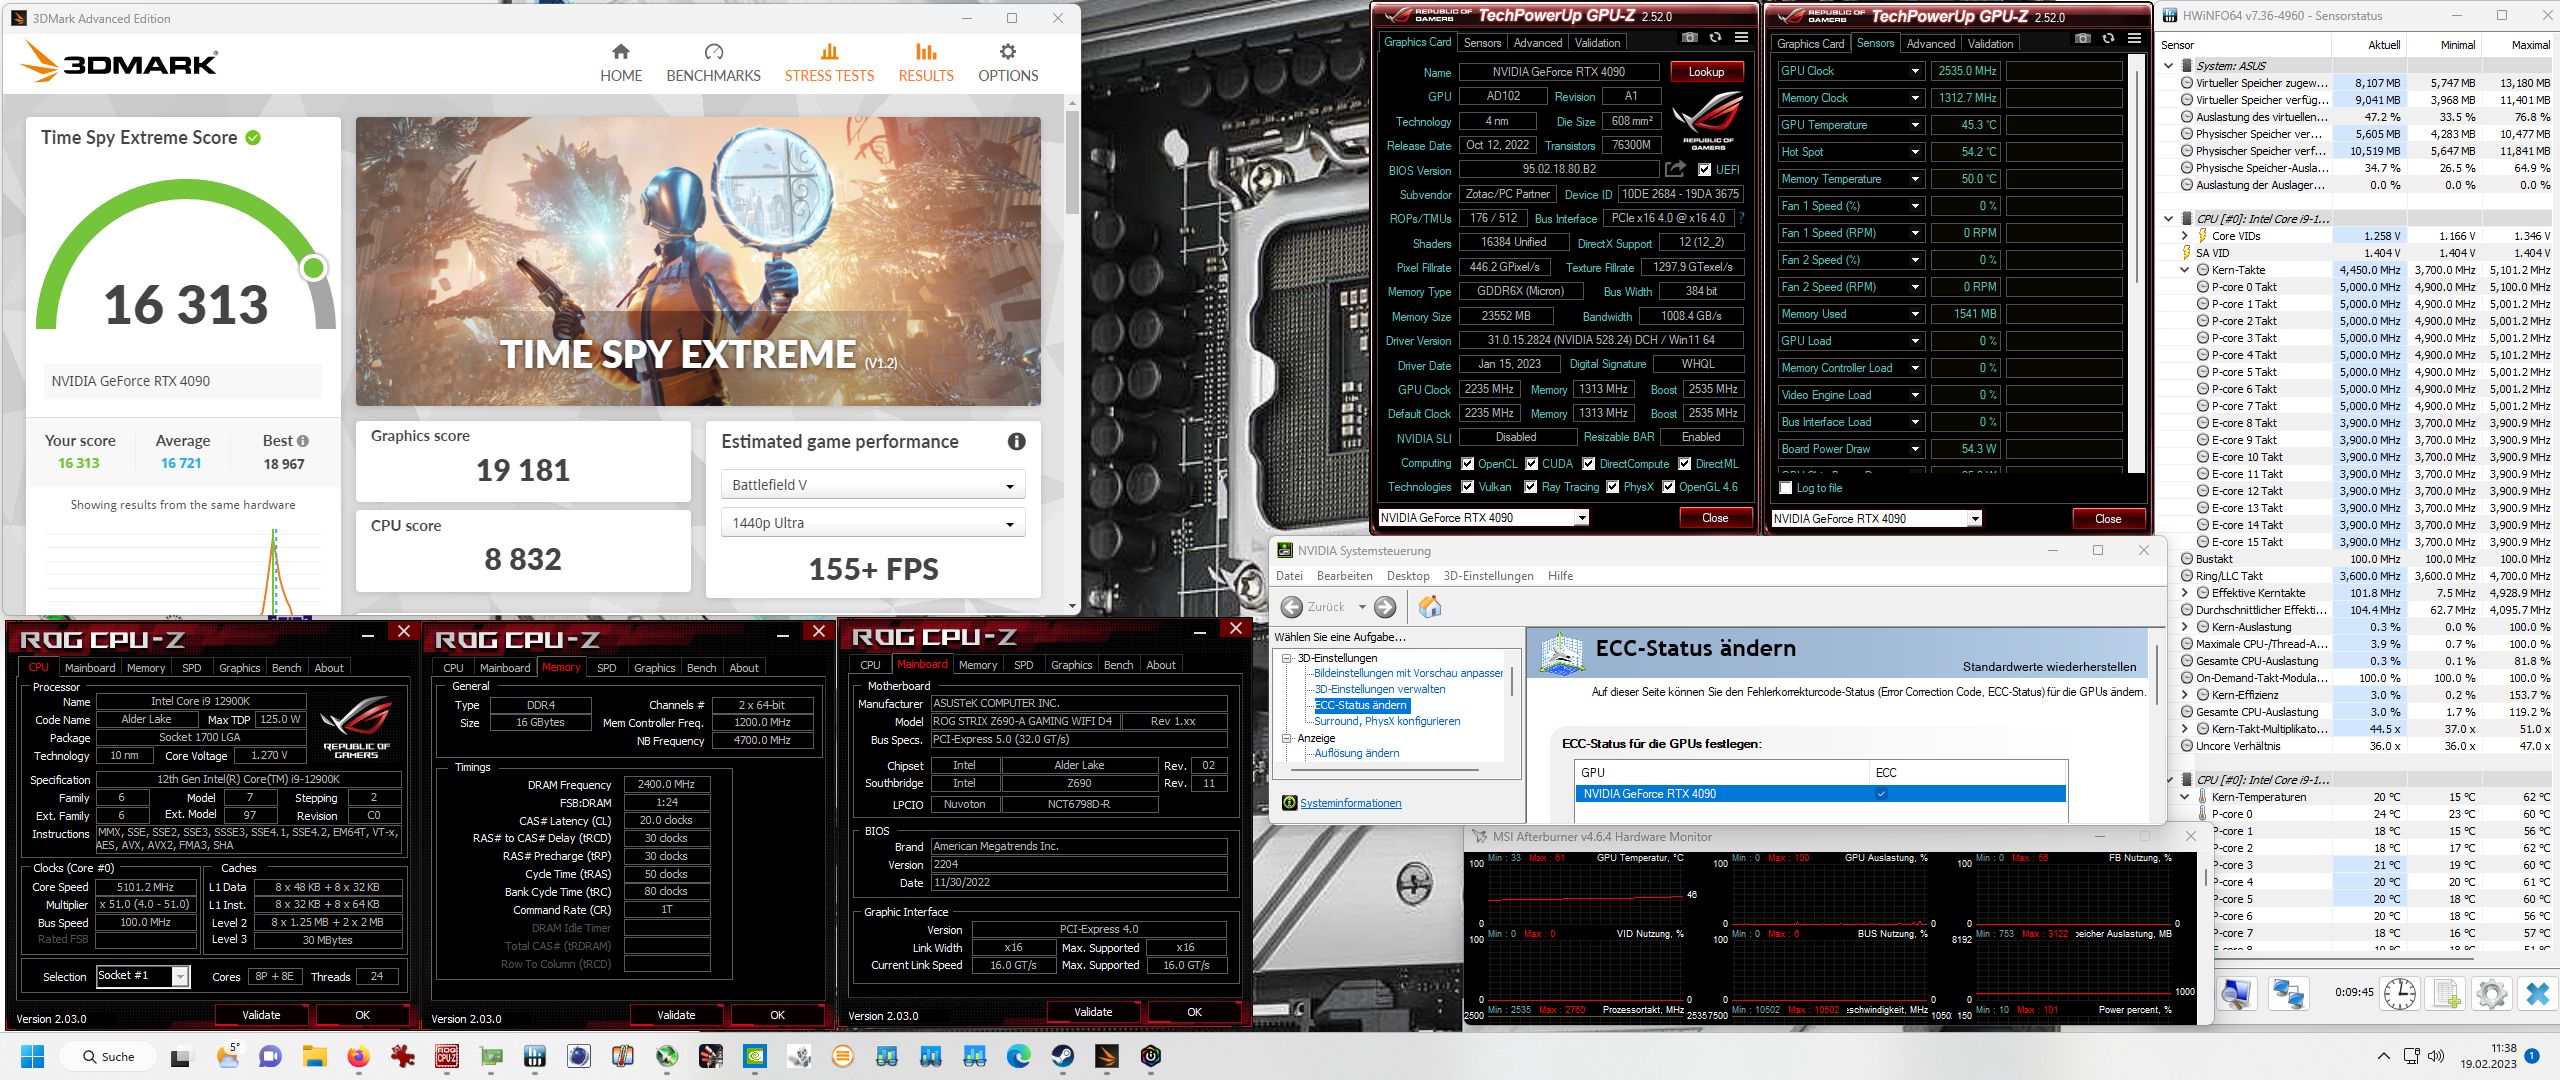Open the Hot Spot sensor dropdown arrow
Viewport: 2560px width, 1080px height.
1915,152
